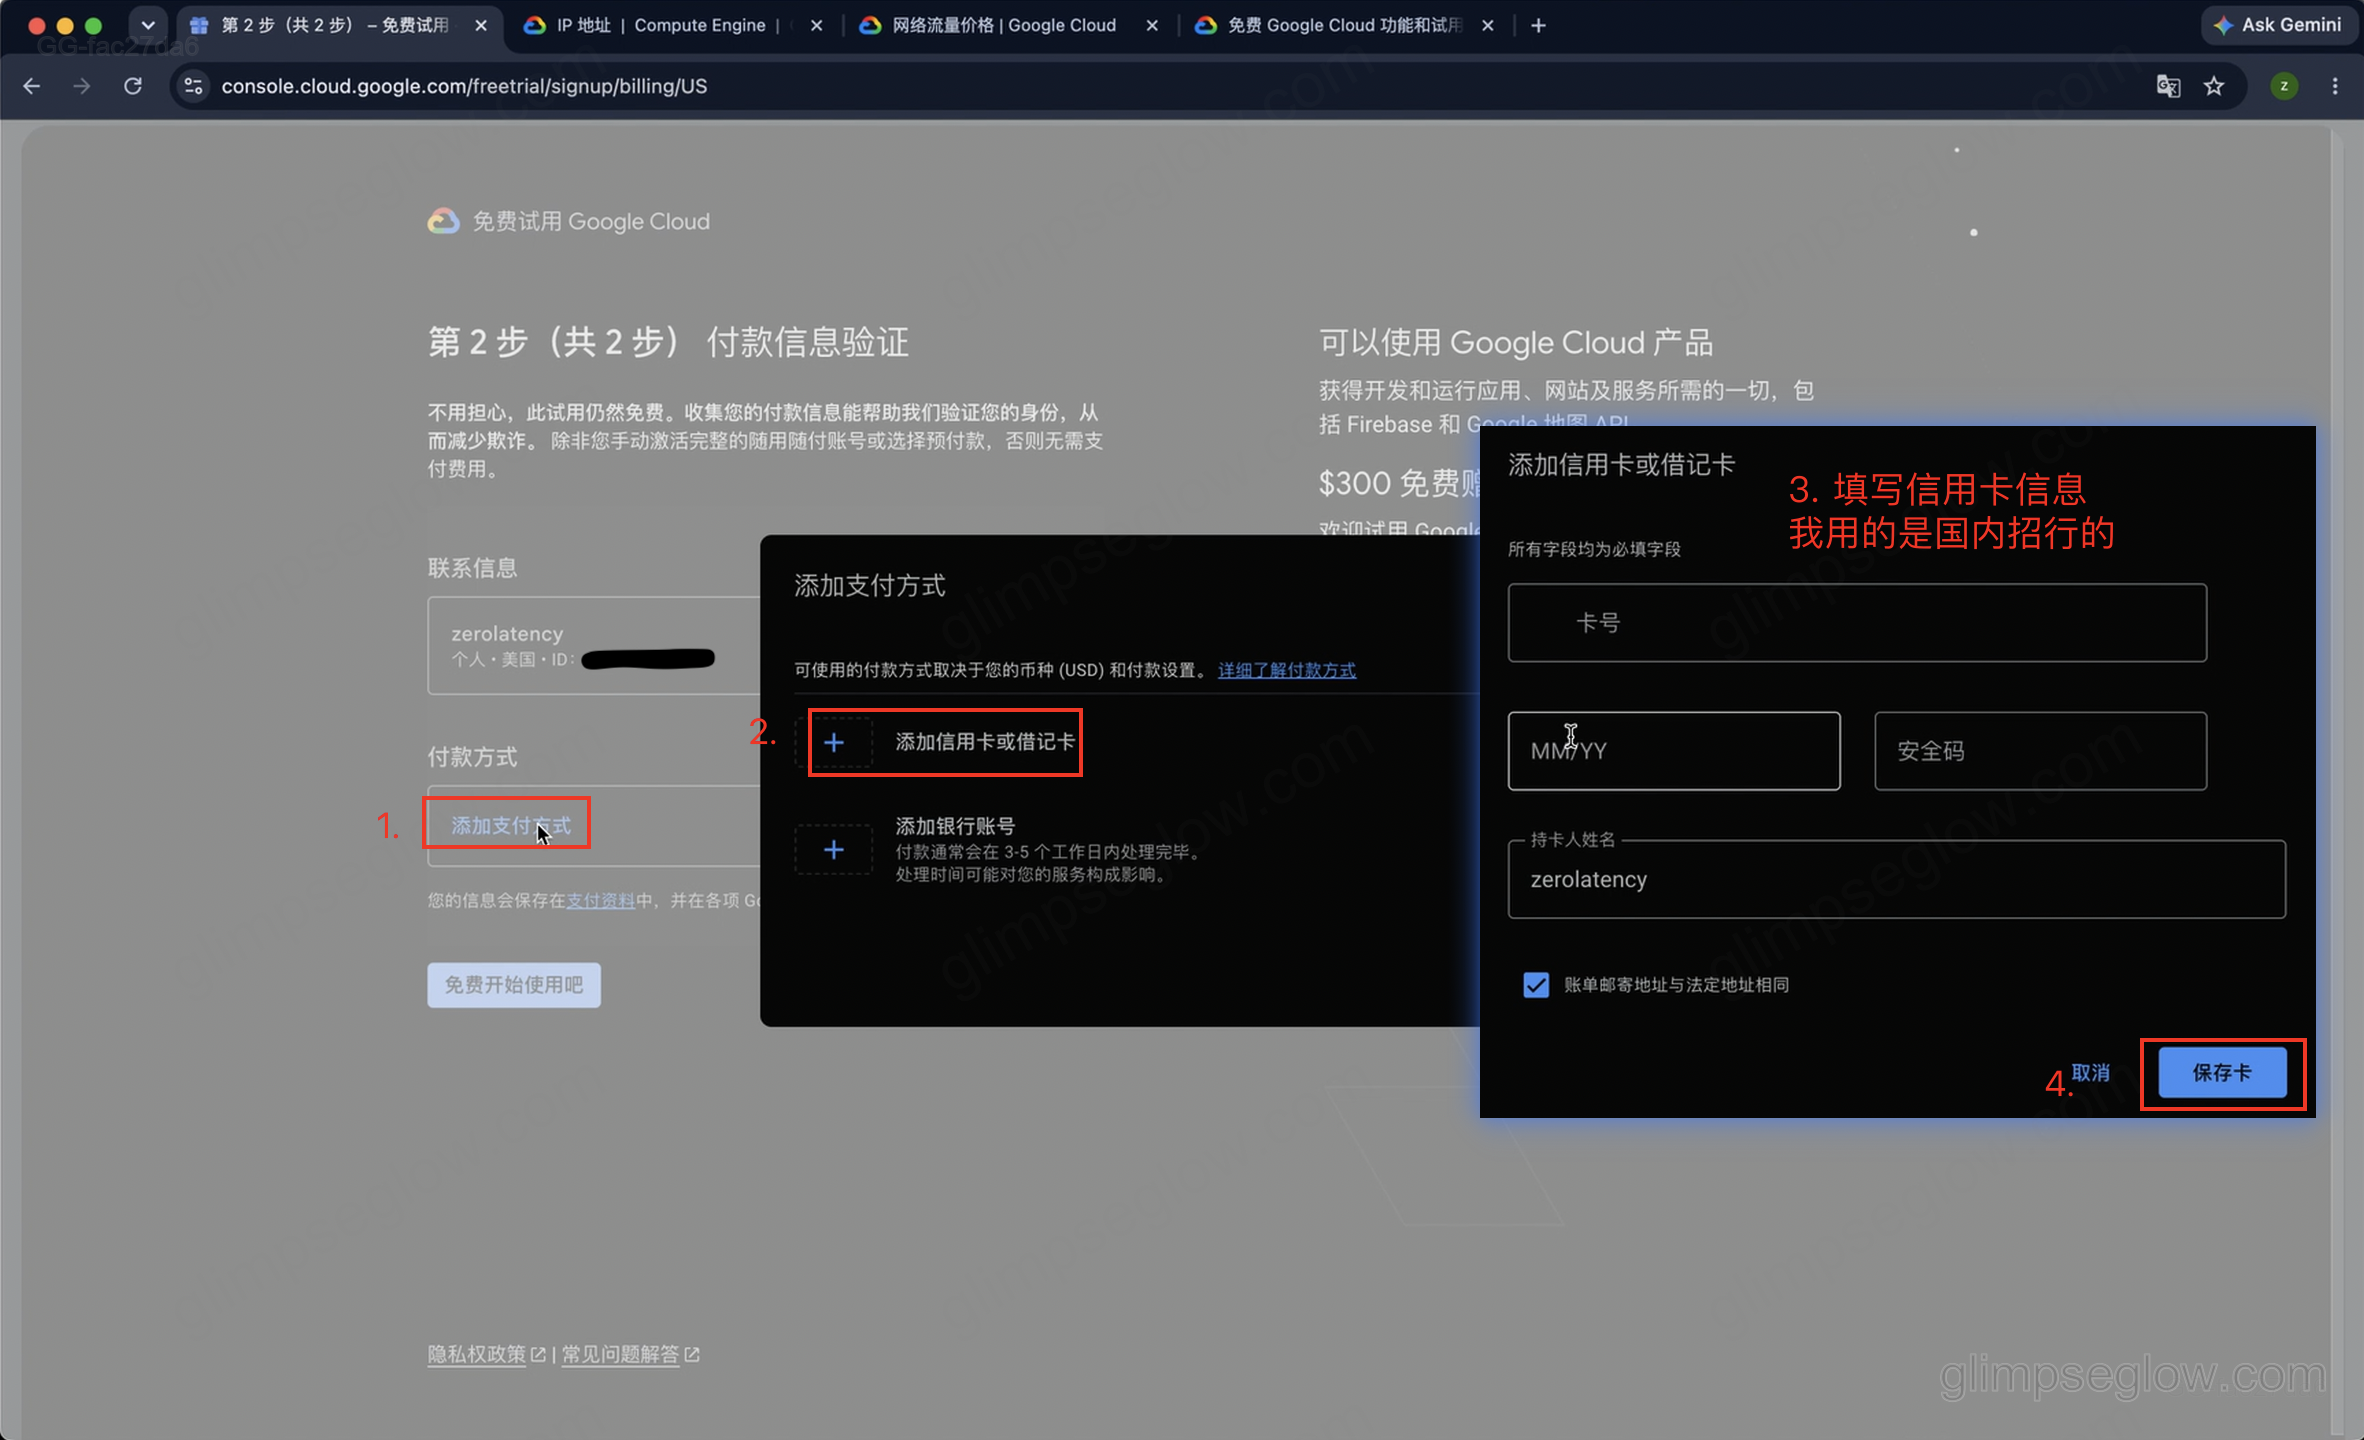Reload the billing signup page
The image size is (2364, 1440).
pyautogui.click(x=133, y=86)
